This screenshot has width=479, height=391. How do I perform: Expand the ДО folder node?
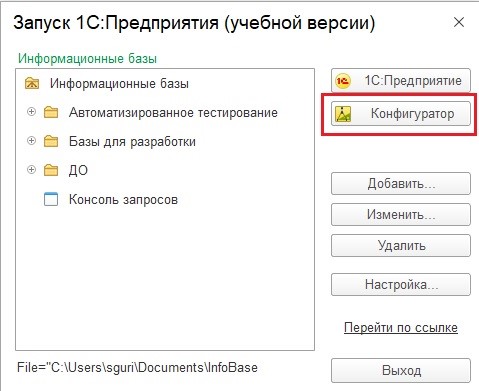[31, 170]
